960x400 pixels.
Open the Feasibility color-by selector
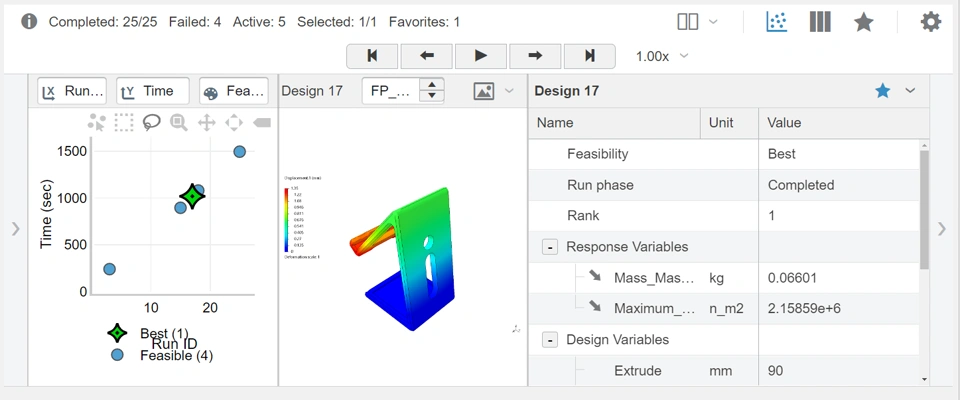tap(234, 91)
